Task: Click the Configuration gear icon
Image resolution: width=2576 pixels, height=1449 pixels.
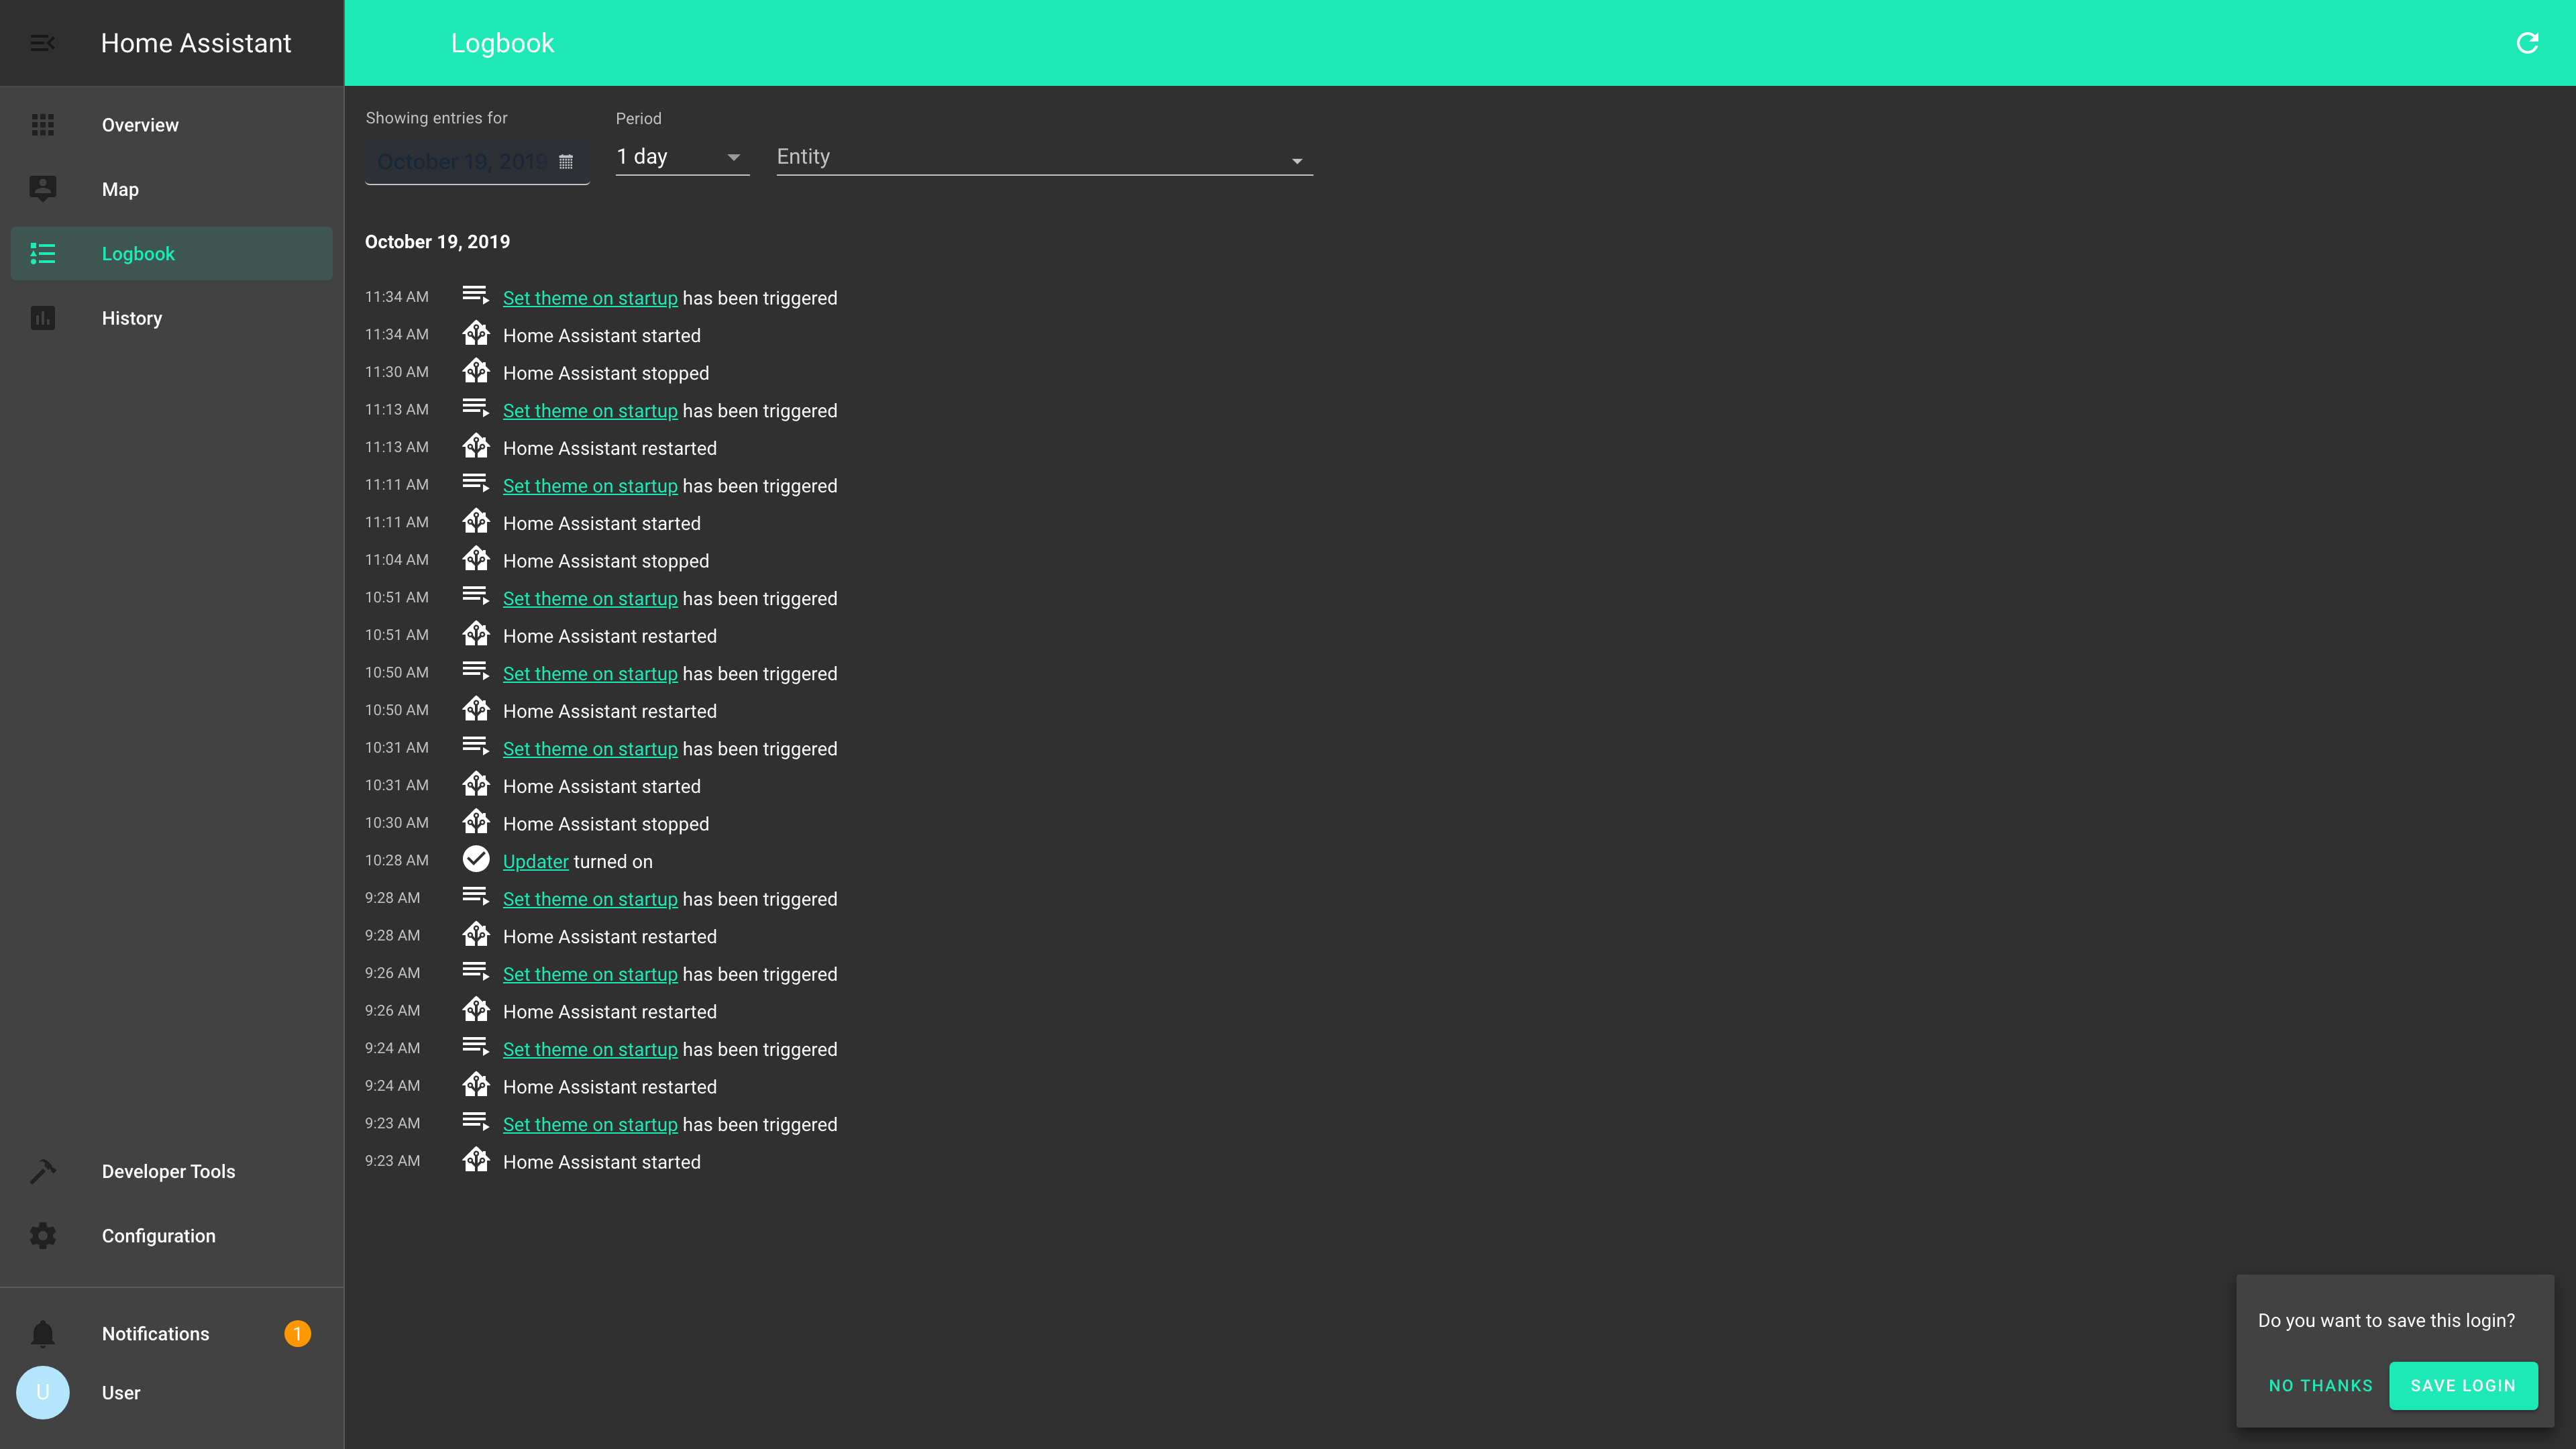Action: [42, 1236]
